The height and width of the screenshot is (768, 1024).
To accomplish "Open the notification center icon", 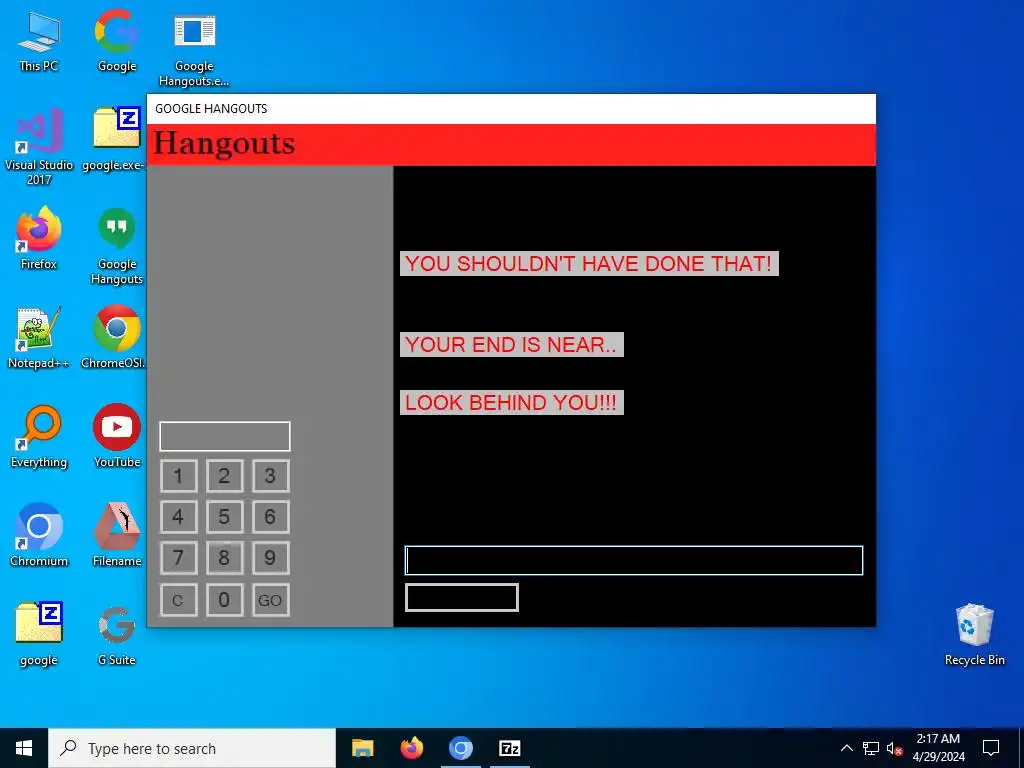I will (991, 748).
